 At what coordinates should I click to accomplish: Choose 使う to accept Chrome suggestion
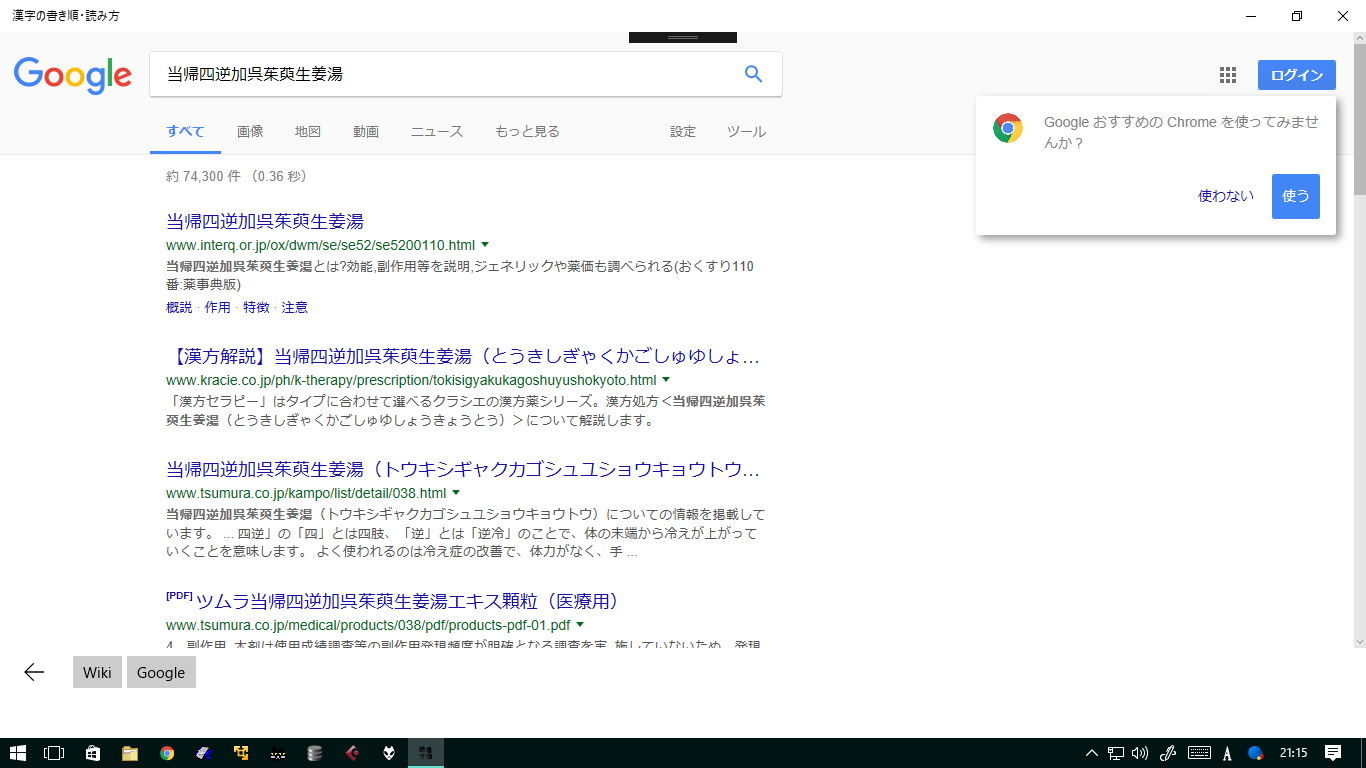[1295, 196]
